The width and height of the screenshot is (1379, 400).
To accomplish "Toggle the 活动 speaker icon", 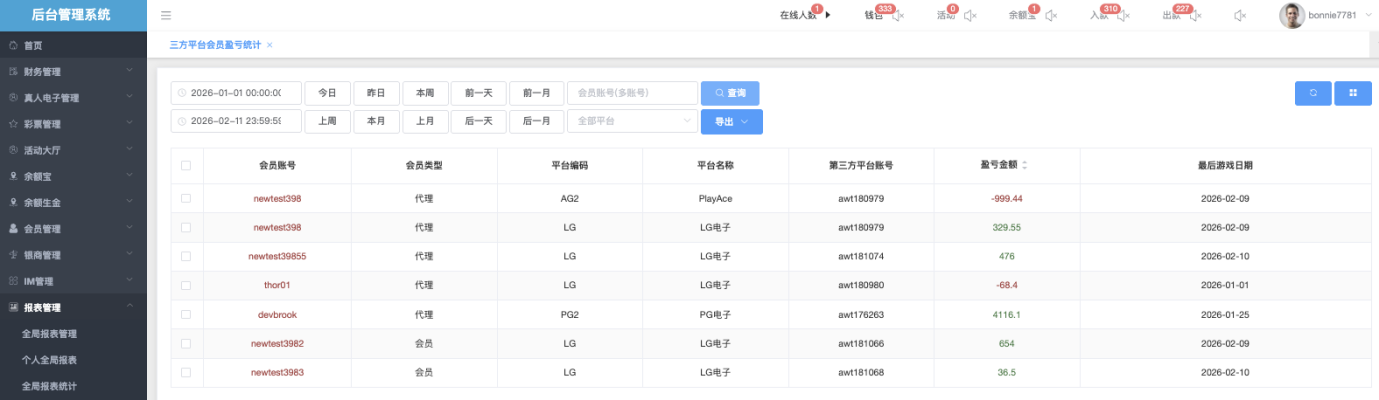I will tap(970, 15).
